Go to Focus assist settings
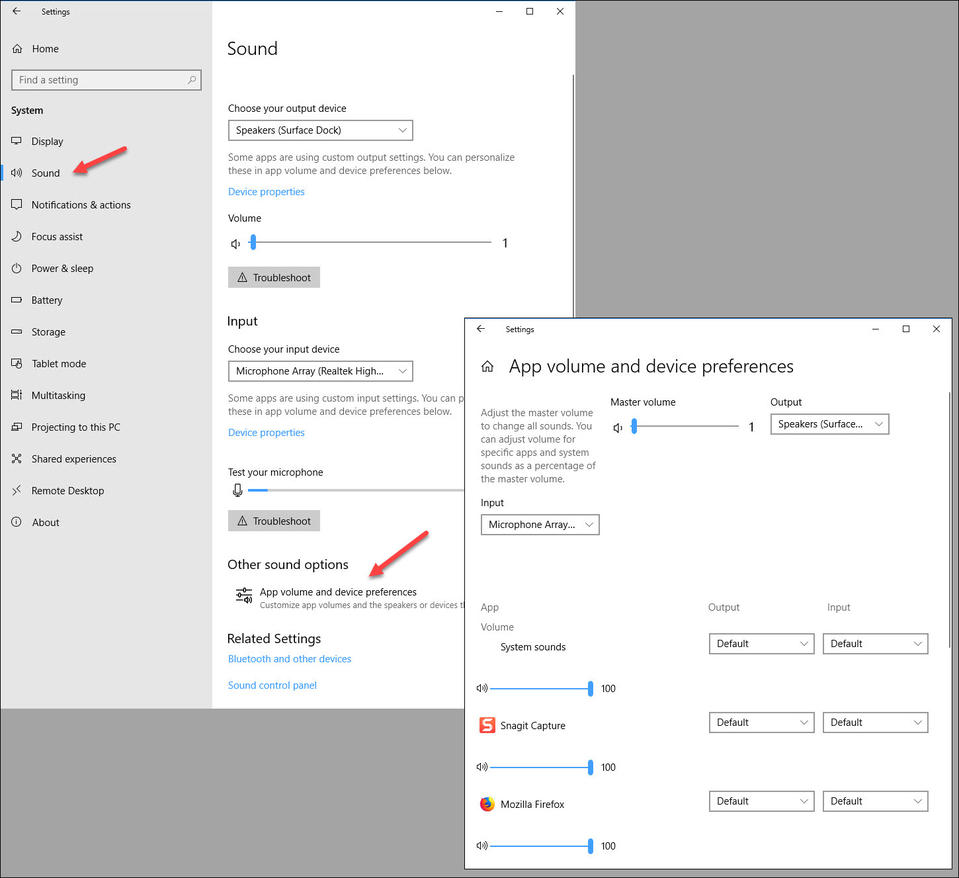Viewport: 959px width, 878px height. click(x=56, y=237)
